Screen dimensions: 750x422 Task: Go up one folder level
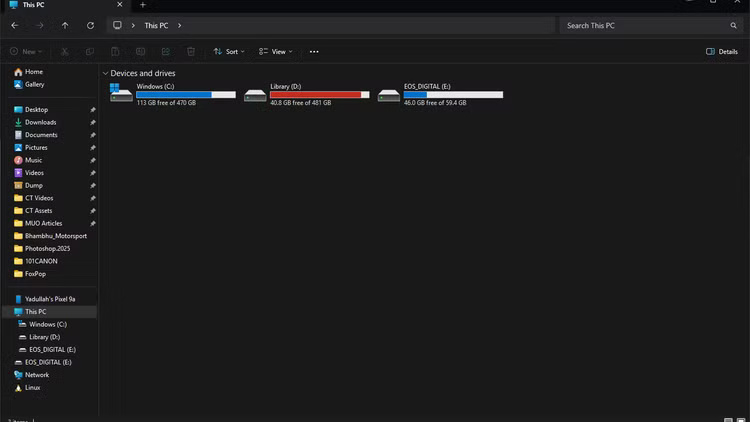tap(65, 25)
